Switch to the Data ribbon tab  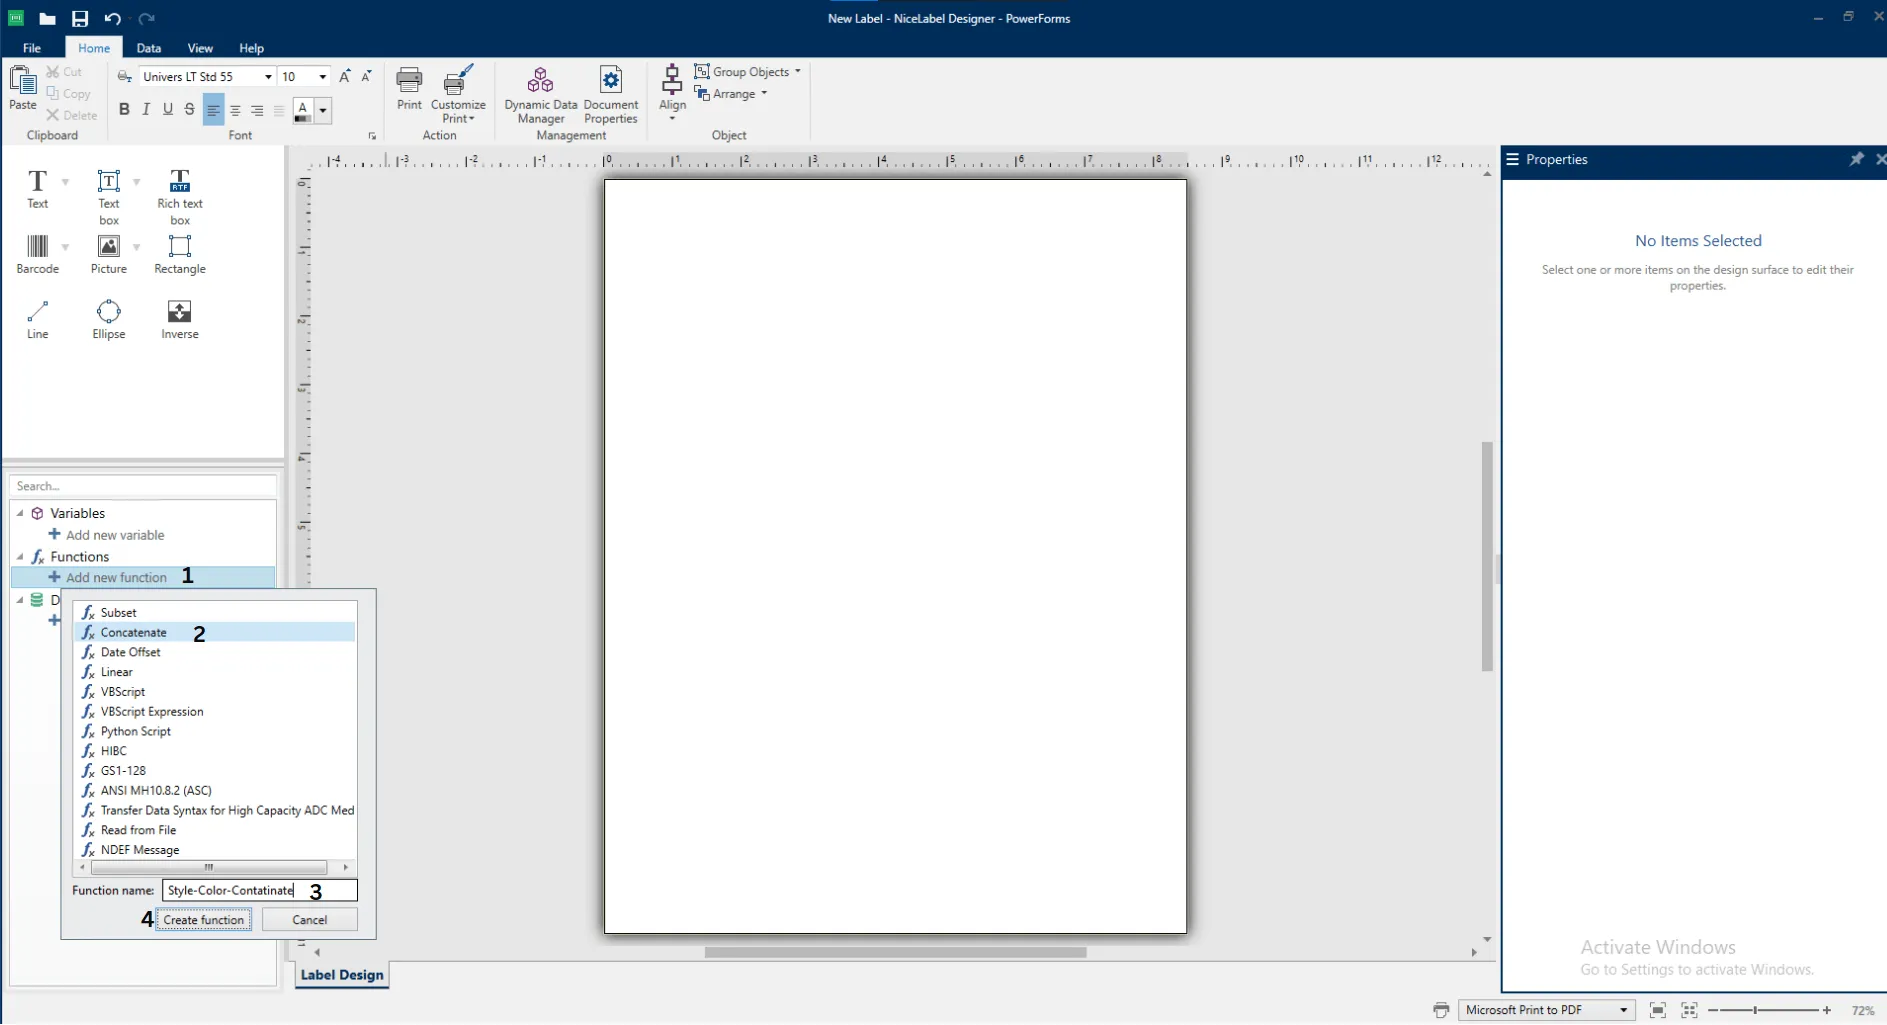[x=148, y=47]
